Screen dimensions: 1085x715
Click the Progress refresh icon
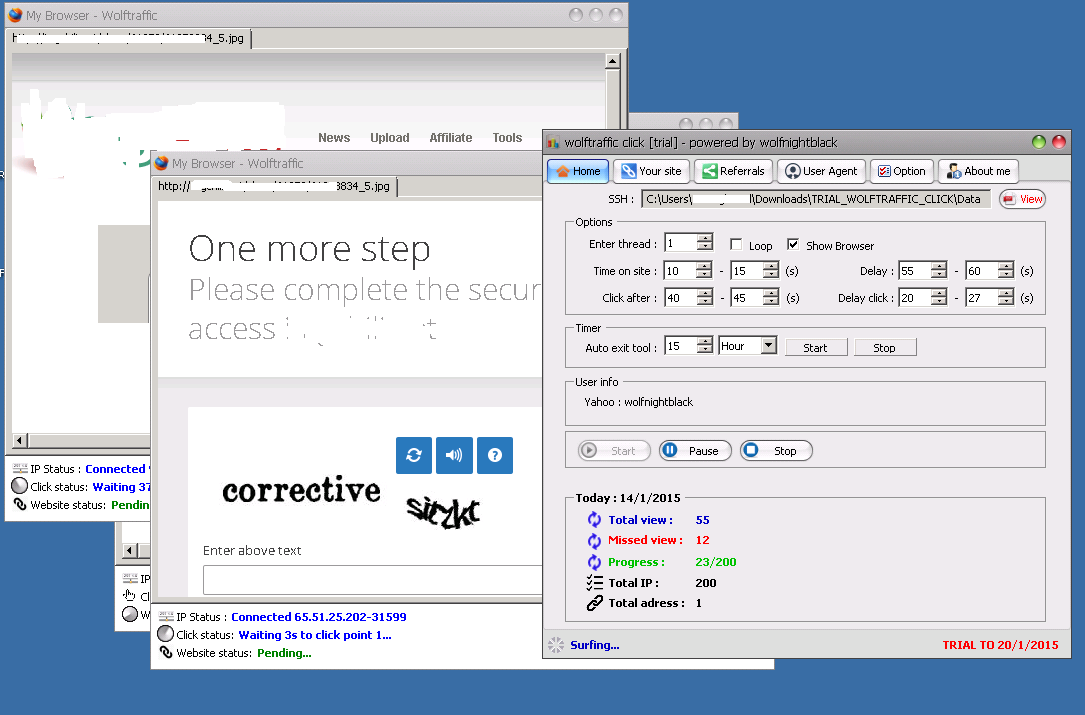coord(594,562)
